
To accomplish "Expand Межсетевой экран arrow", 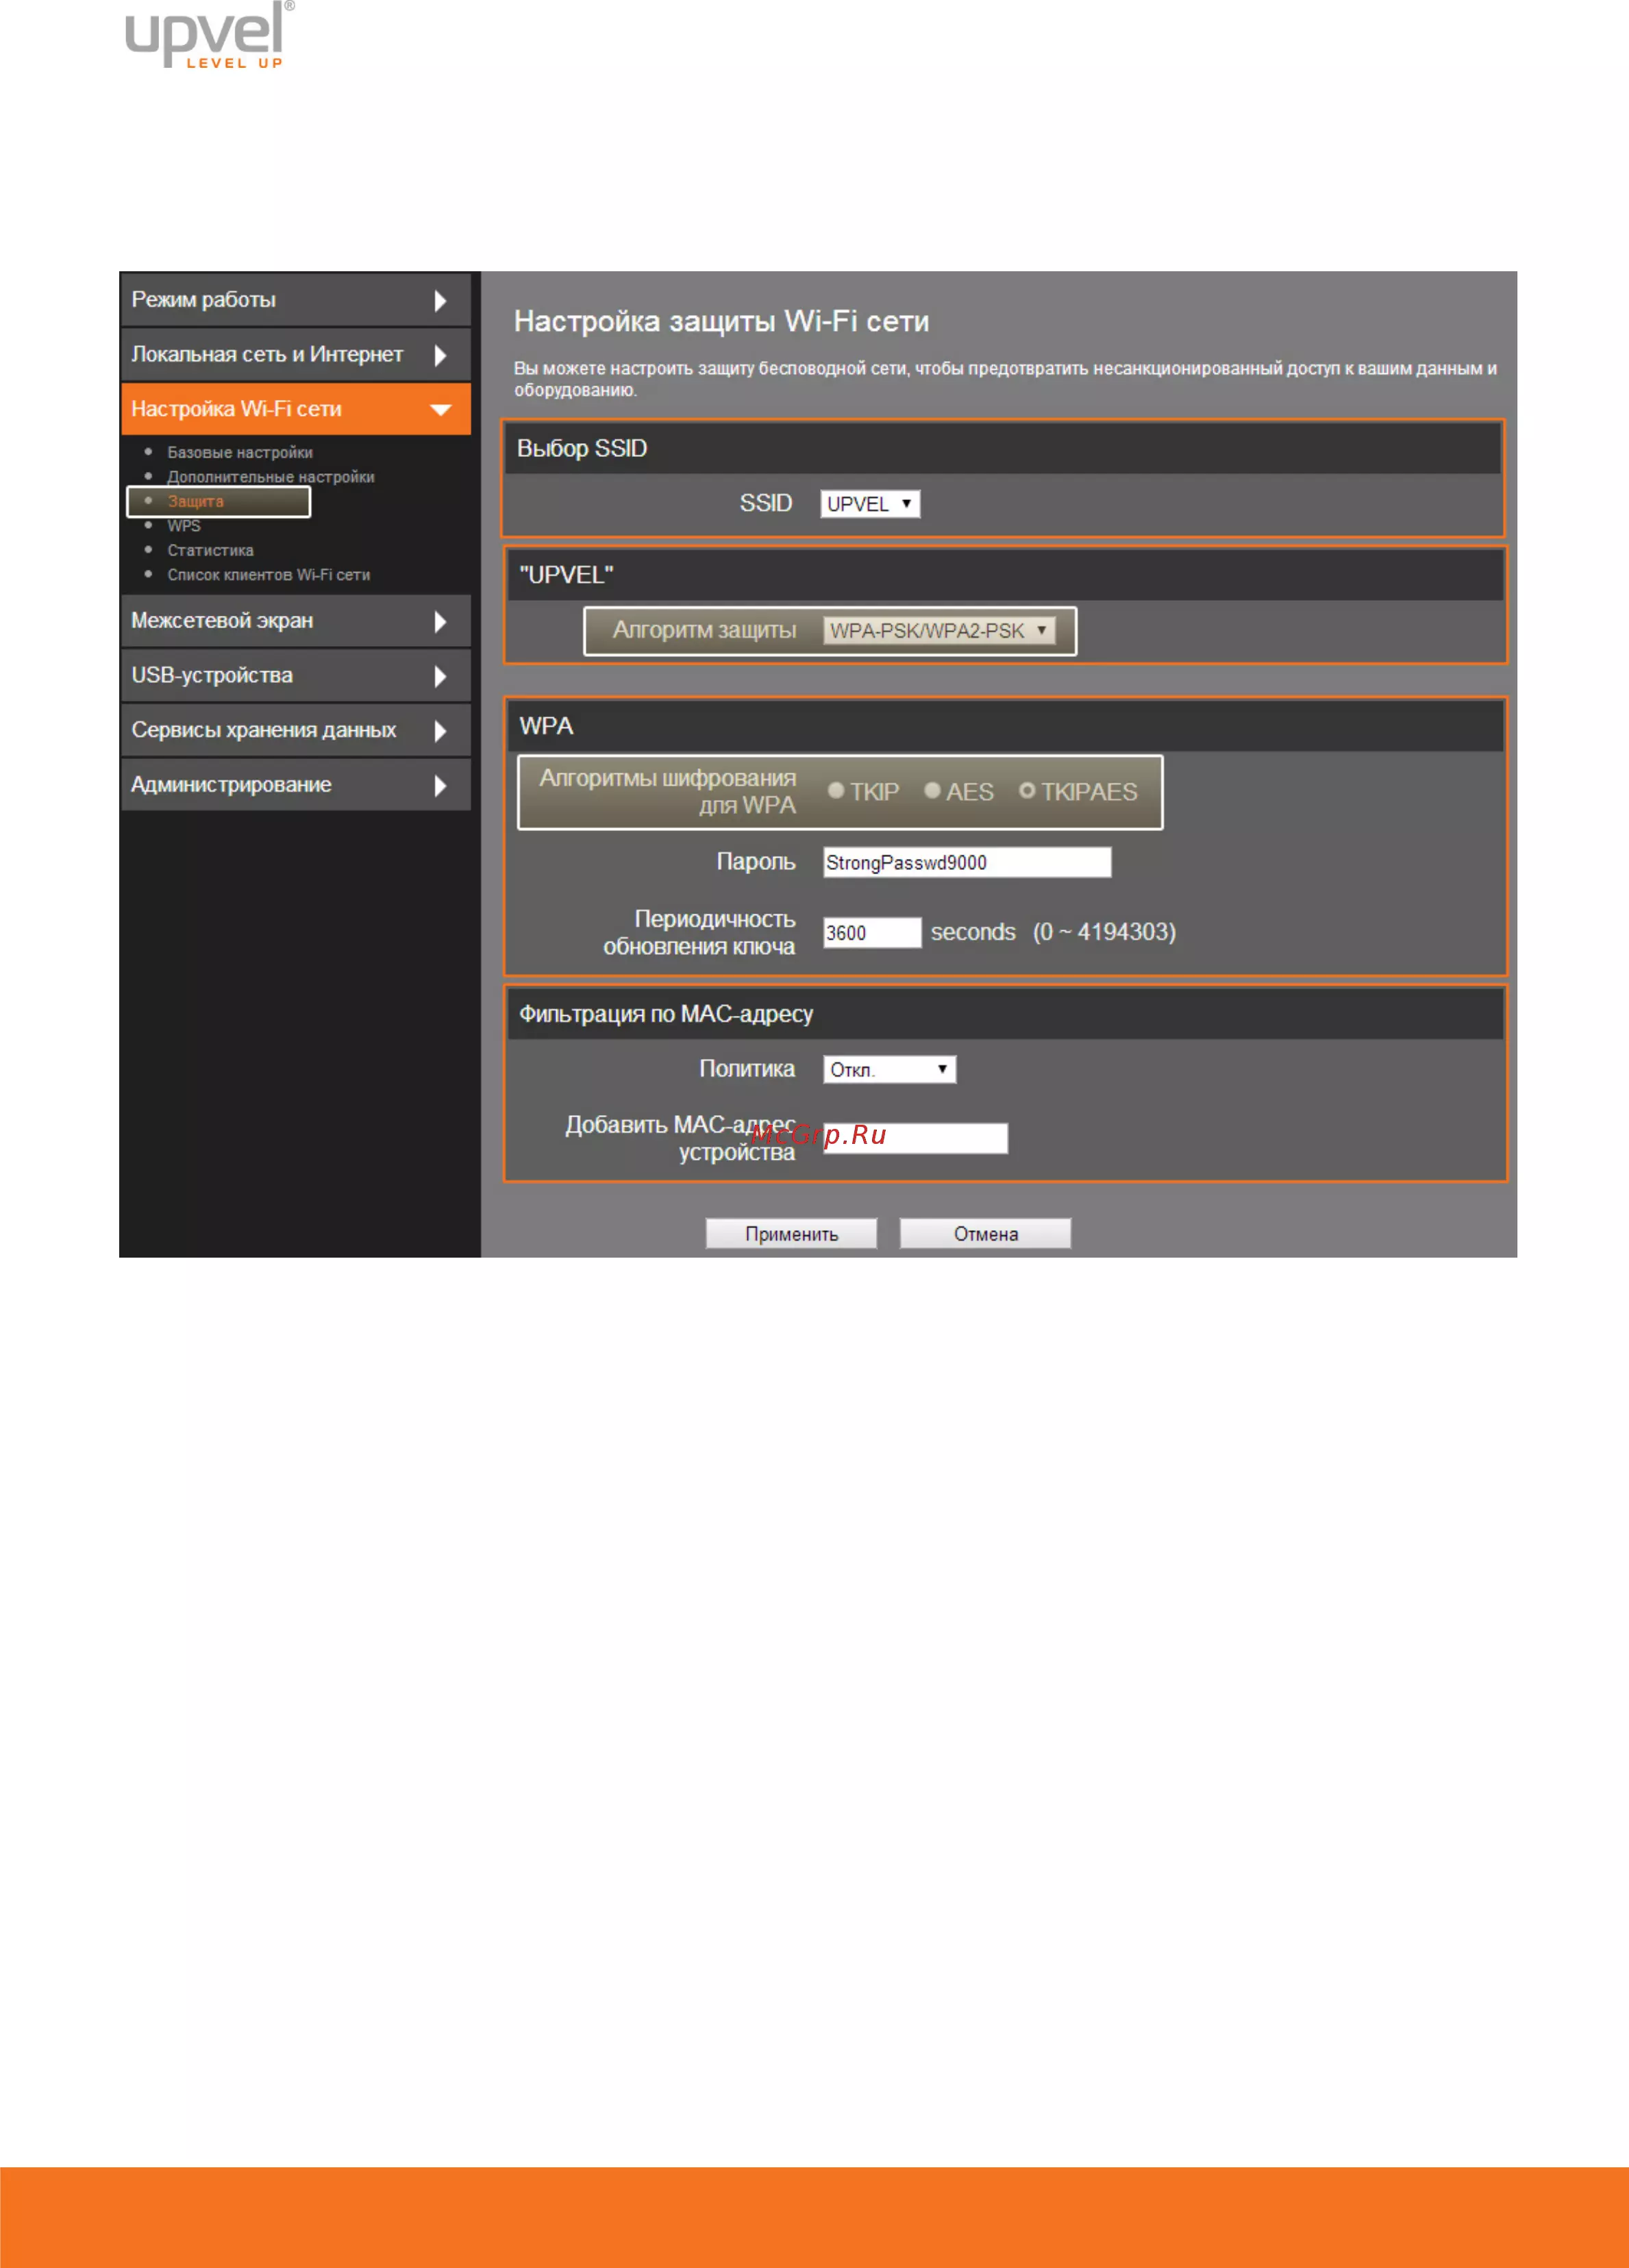I will pos(440,621).
